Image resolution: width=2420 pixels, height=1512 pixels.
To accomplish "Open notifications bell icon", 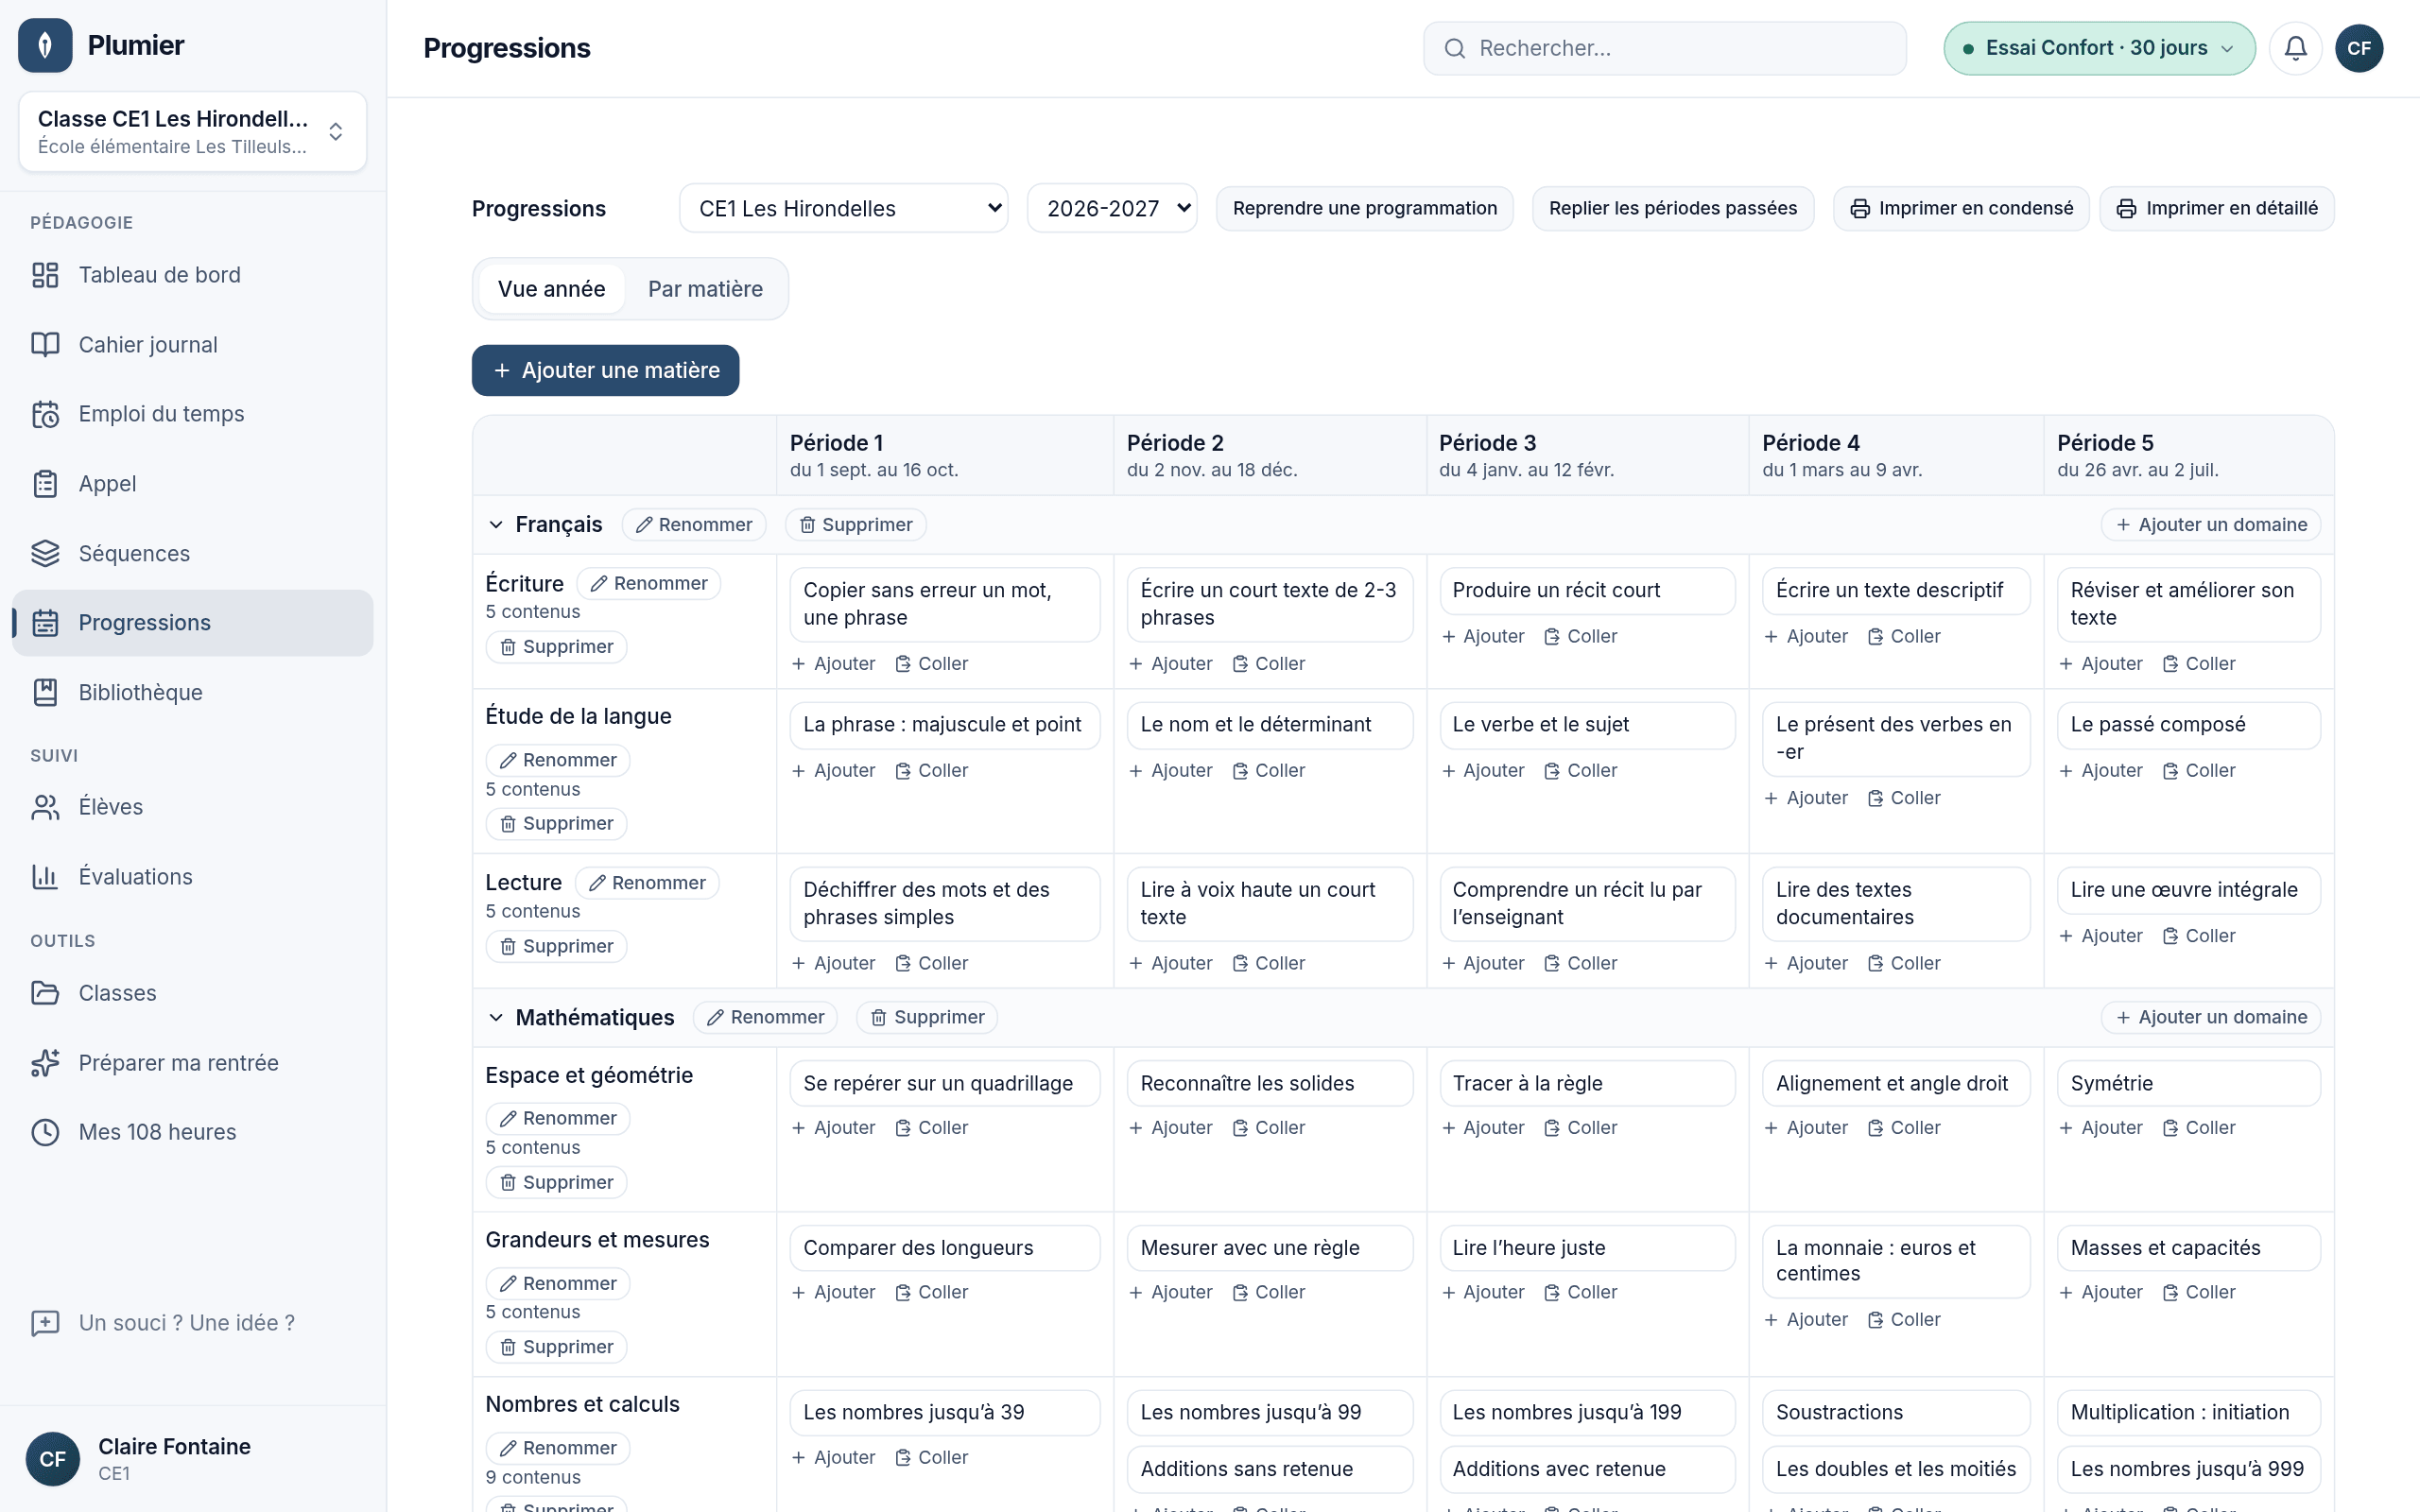I will pos(2295,48).
